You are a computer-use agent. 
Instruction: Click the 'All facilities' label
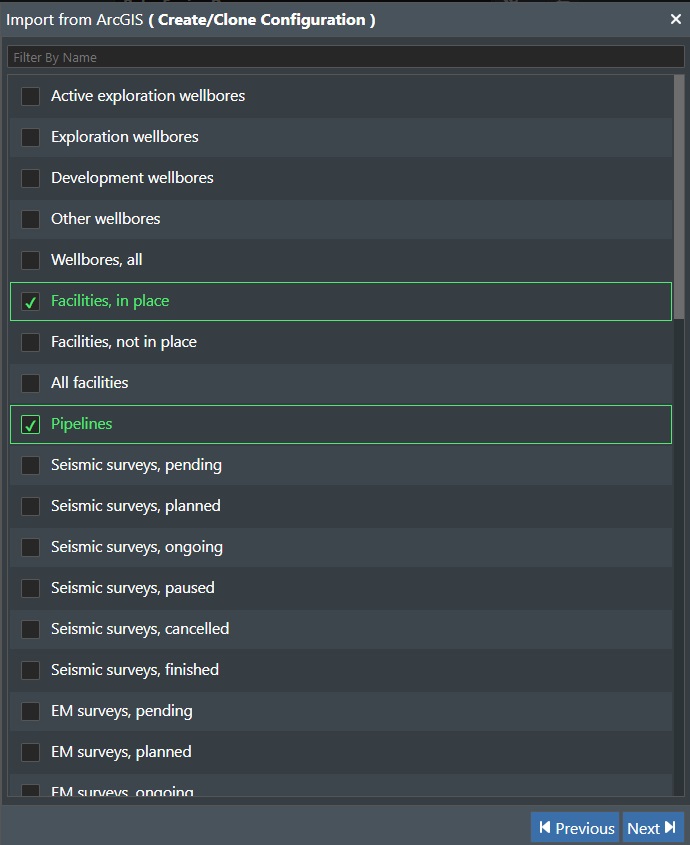click(89, 383)
